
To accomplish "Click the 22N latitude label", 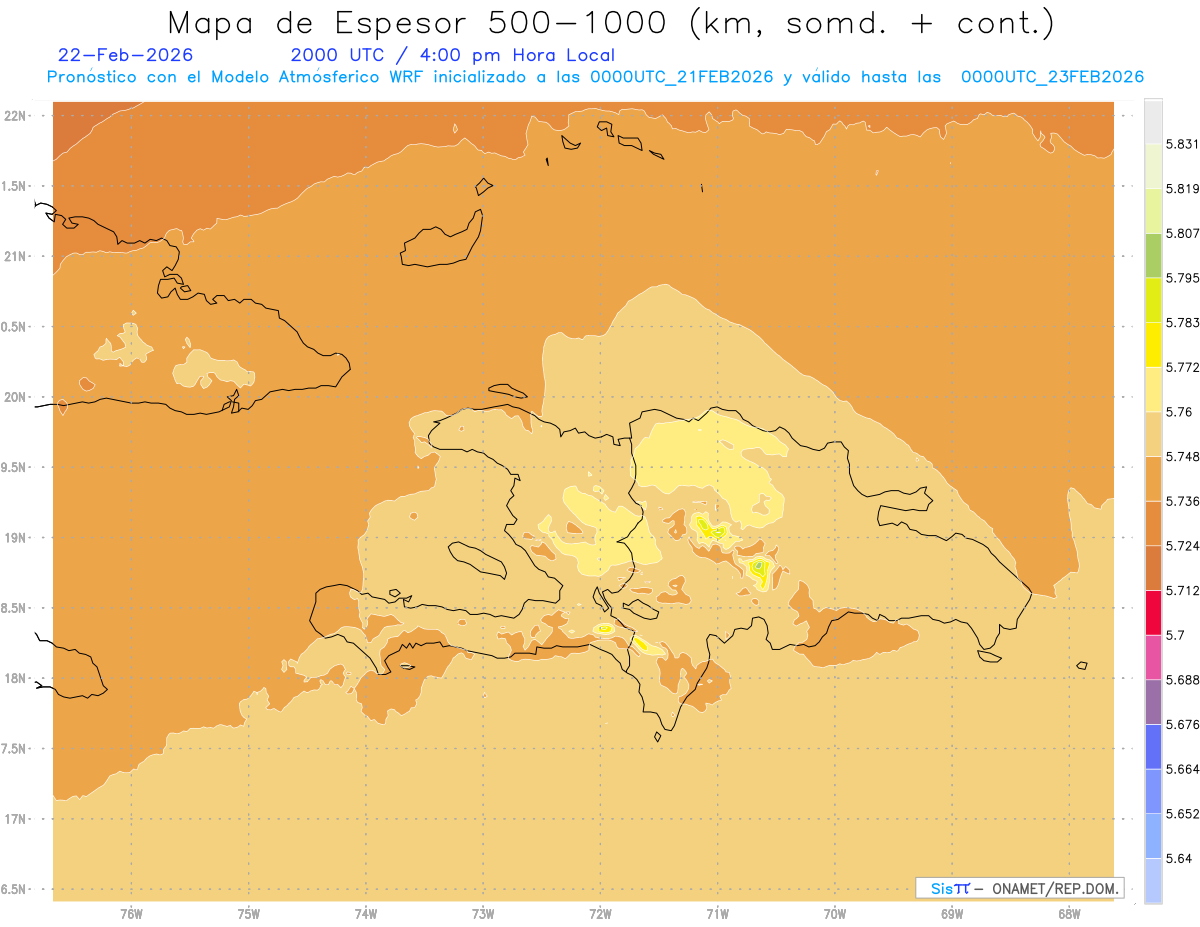I will pyautogui.click(x=17, y=116).
